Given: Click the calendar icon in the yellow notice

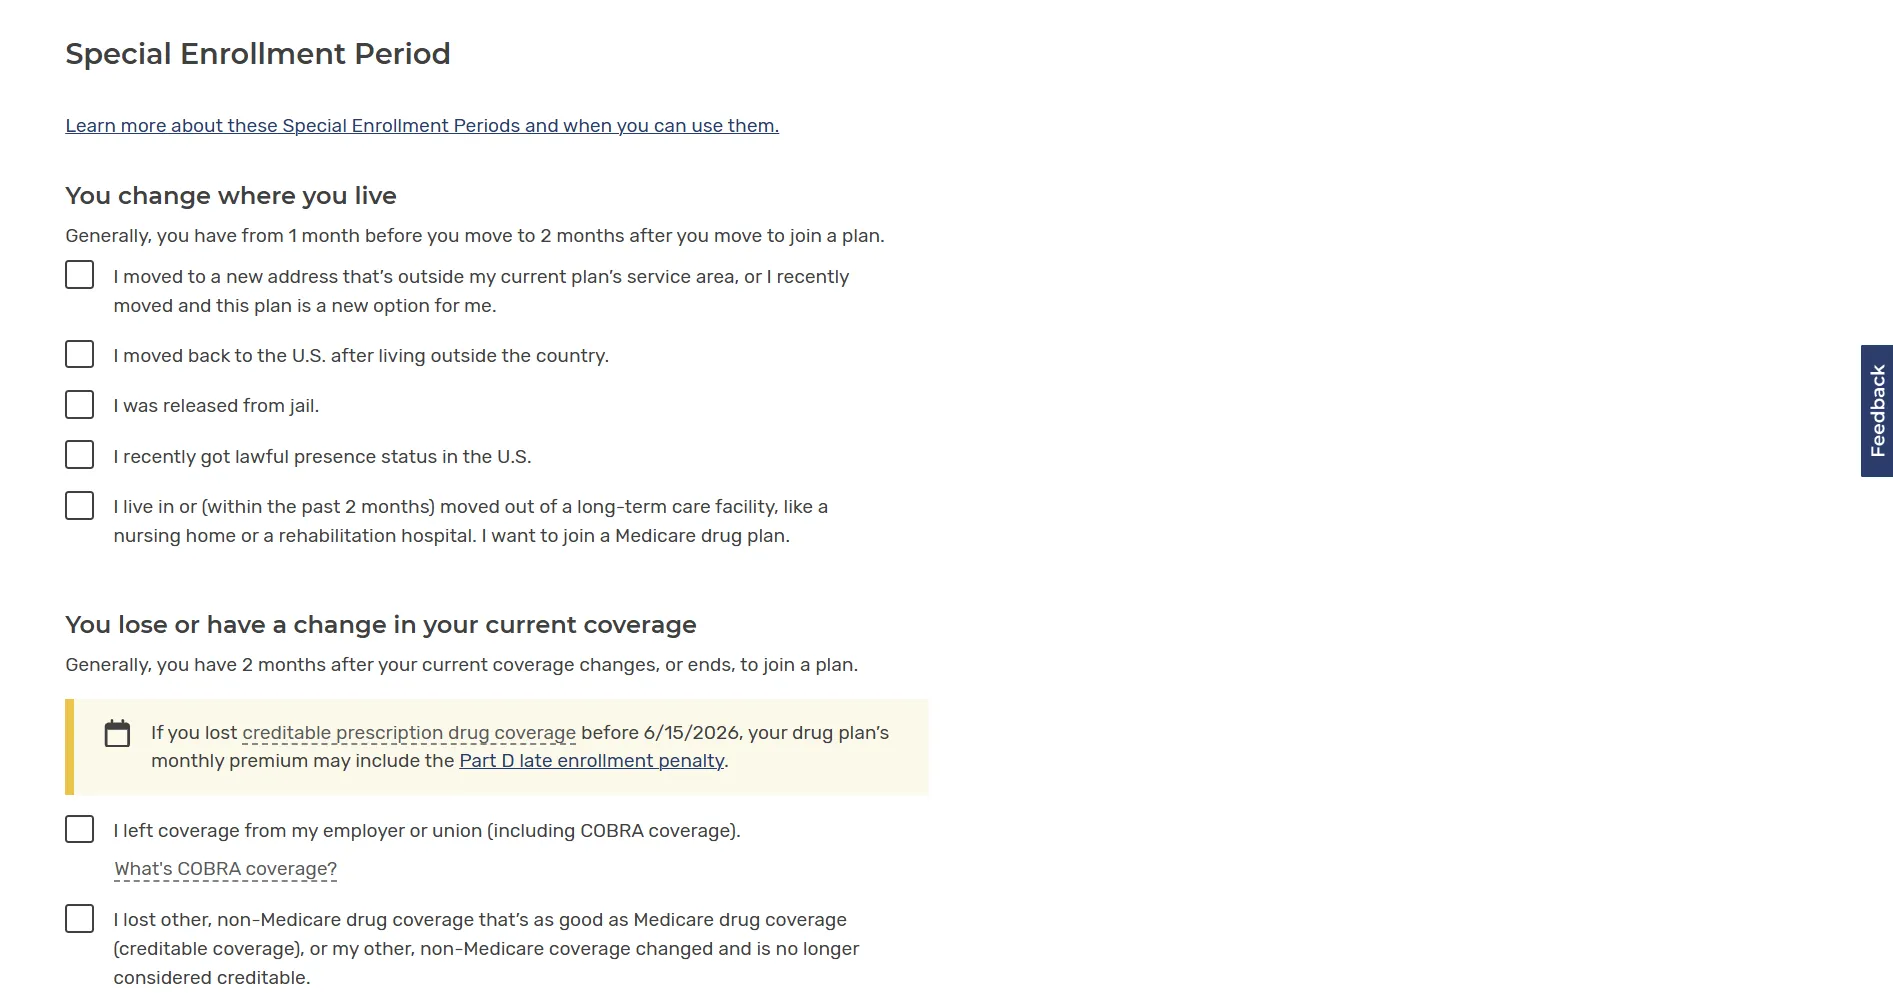Looking at the screenshot, I should (117, 733).
